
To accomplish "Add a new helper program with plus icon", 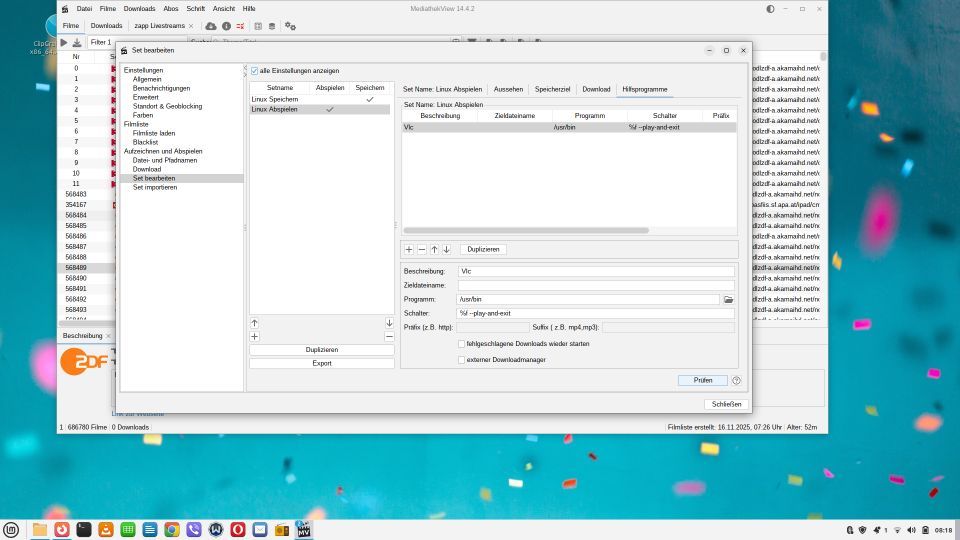I will coord(409,249).
